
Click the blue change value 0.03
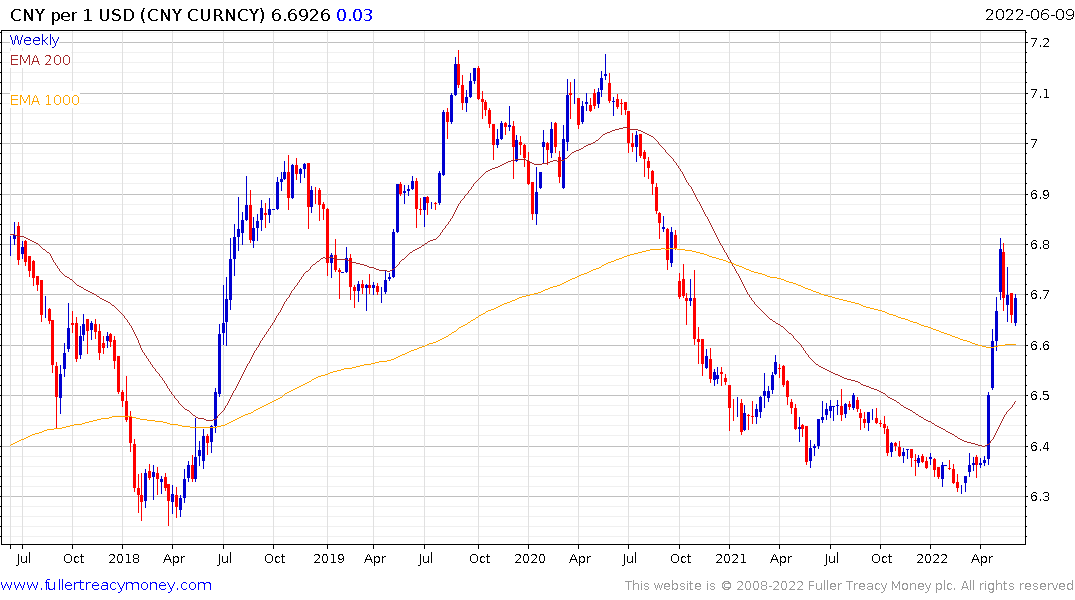tap(354, 15)
